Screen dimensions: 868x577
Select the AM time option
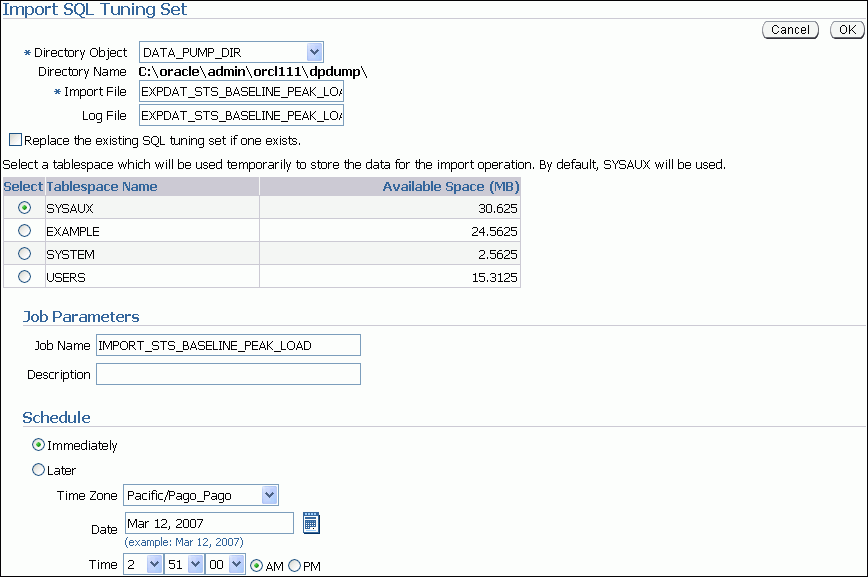click(x=258, y=565)
